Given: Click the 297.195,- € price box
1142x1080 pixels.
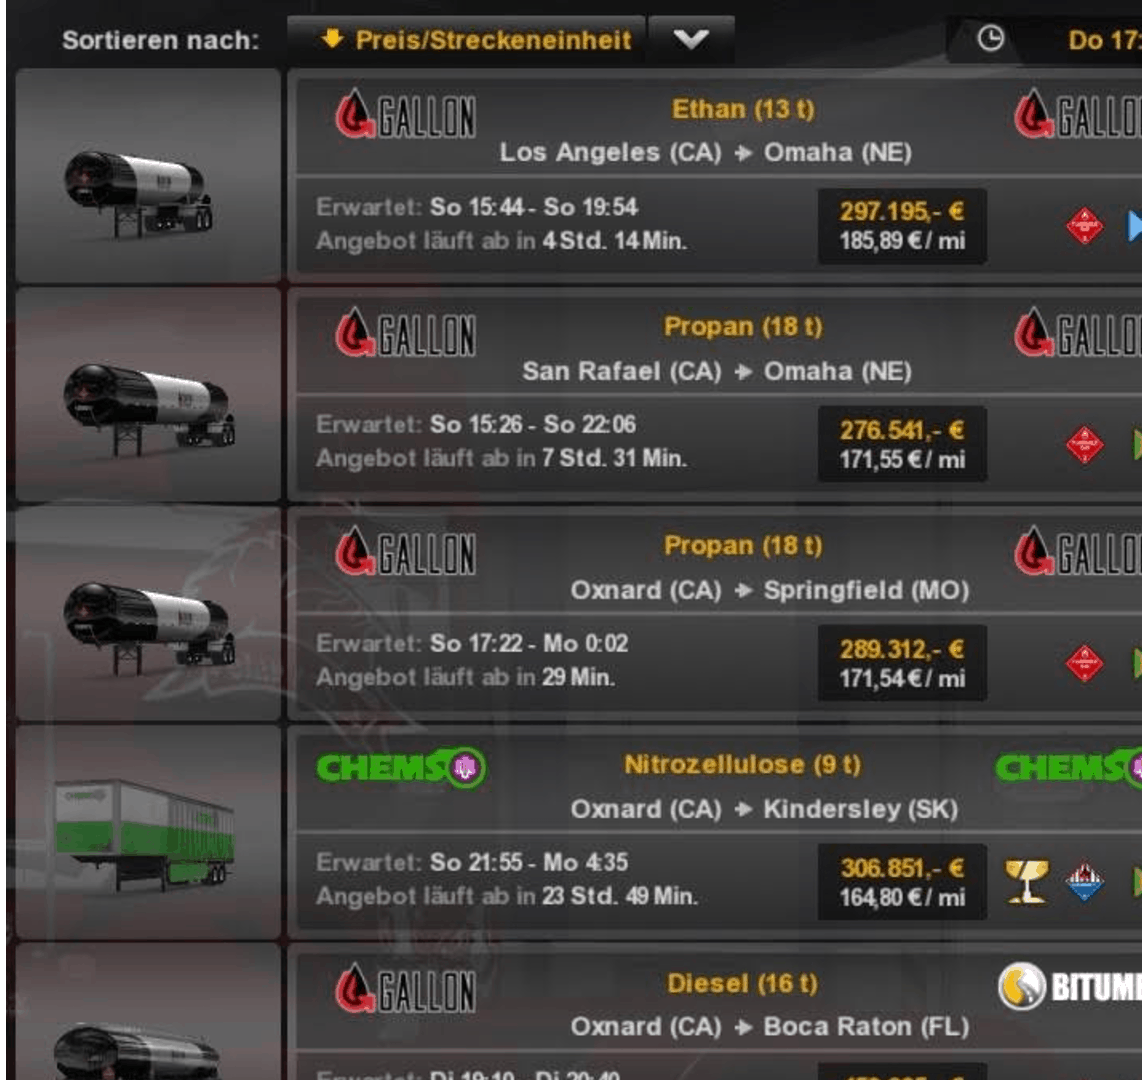Looking at the screenshot, I should click(902, 226).
